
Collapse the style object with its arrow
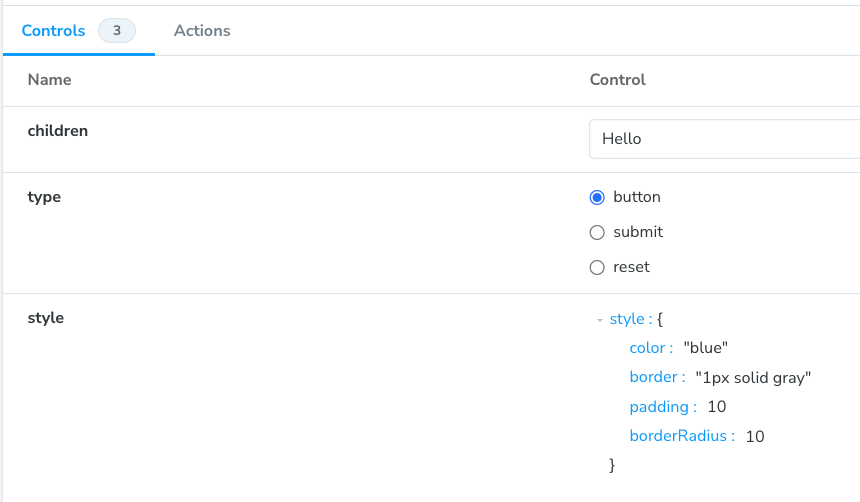pyautogui.click(x=600, y=320)
